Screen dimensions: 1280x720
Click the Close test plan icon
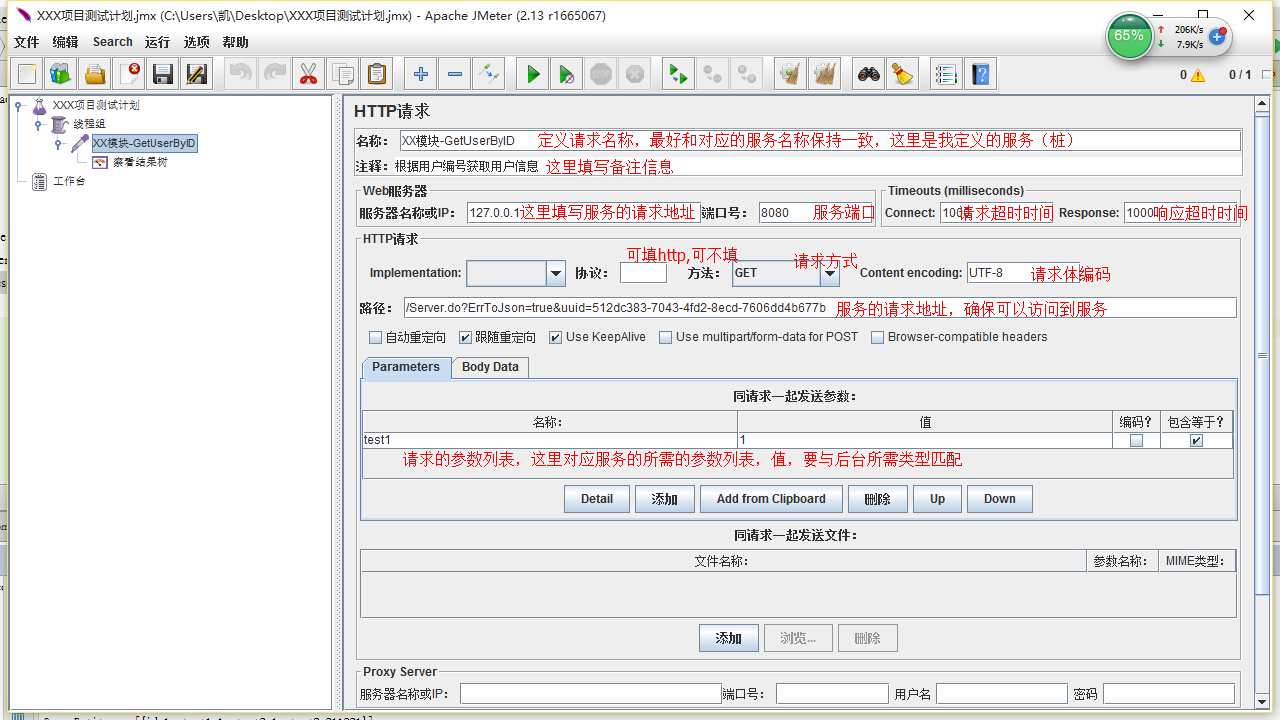point(129,74)
